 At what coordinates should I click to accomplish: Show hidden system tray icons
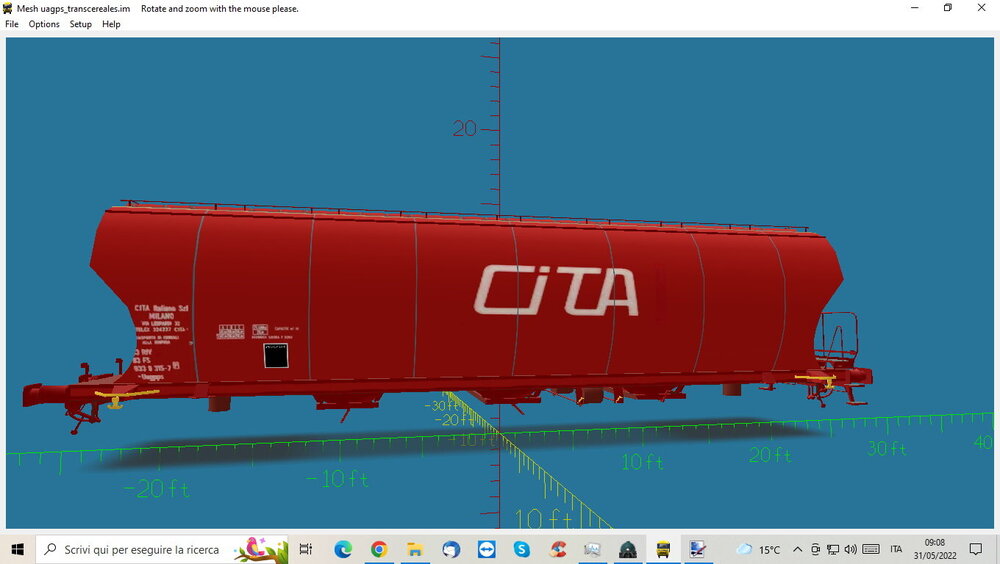pyautogui.click(x=797, y=549)
